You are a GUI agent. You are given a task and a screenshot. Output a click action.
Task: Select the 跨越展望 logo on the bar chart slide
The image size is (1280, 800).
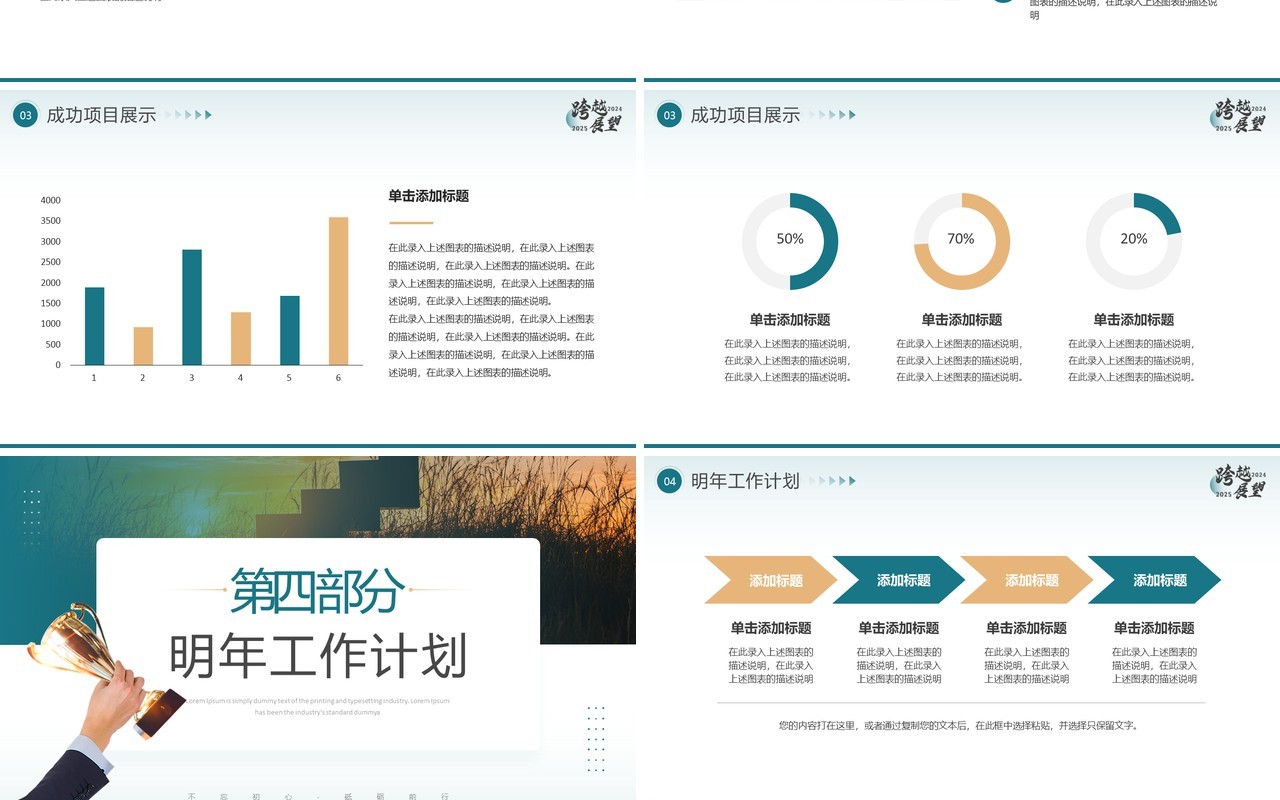point(596,116)
